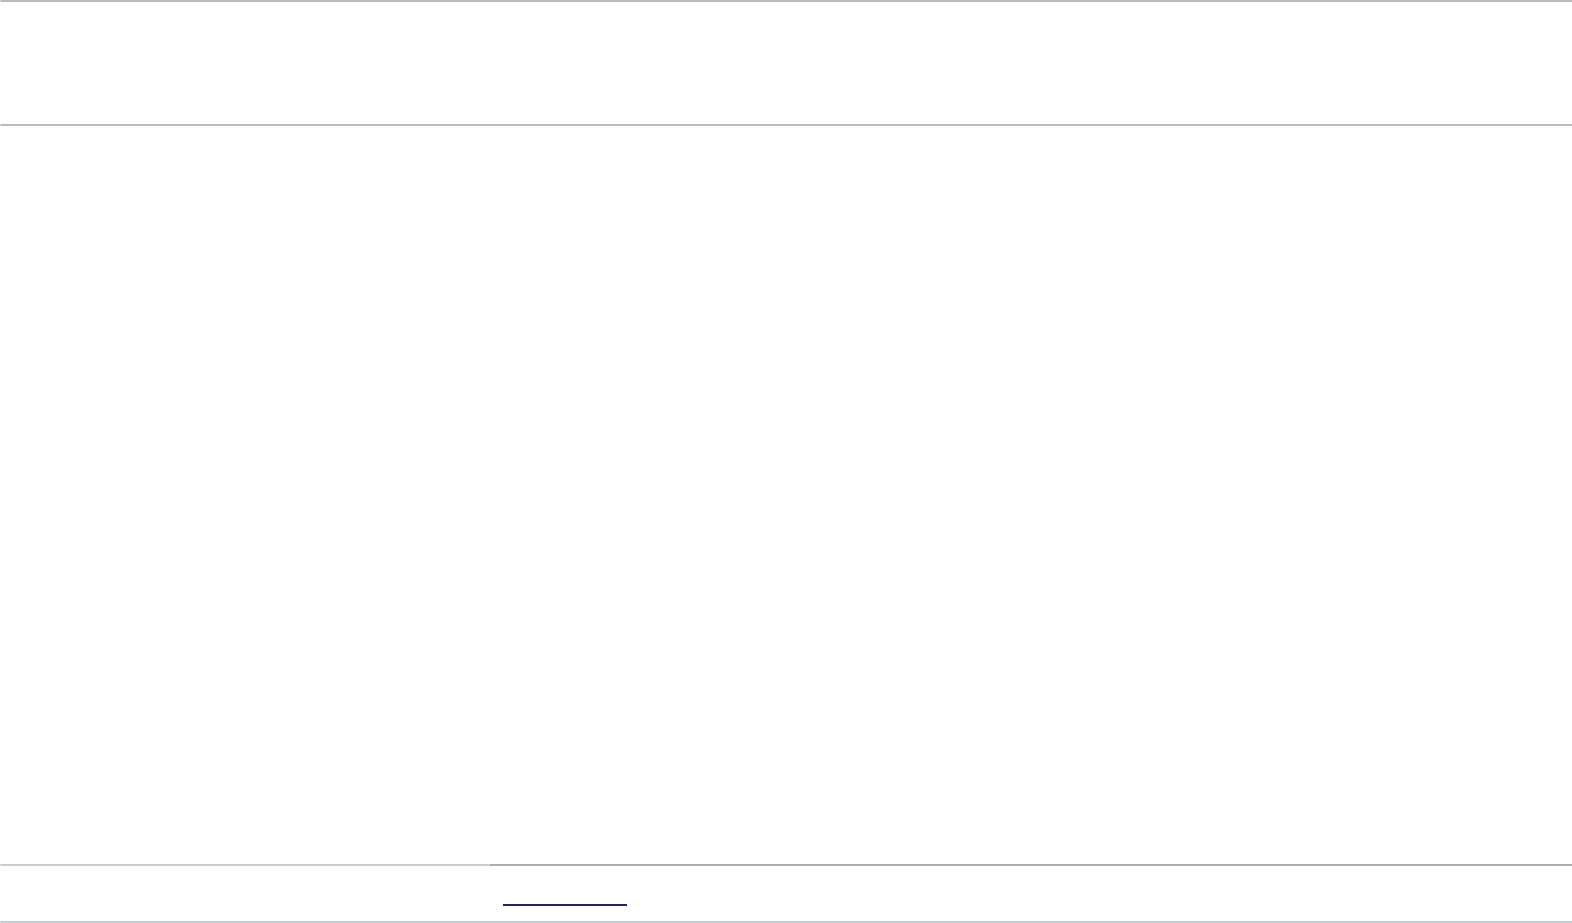Click the bottom border line beneath the footer
The width and height of the screenshot is (1572, 923).
(786, 921)
